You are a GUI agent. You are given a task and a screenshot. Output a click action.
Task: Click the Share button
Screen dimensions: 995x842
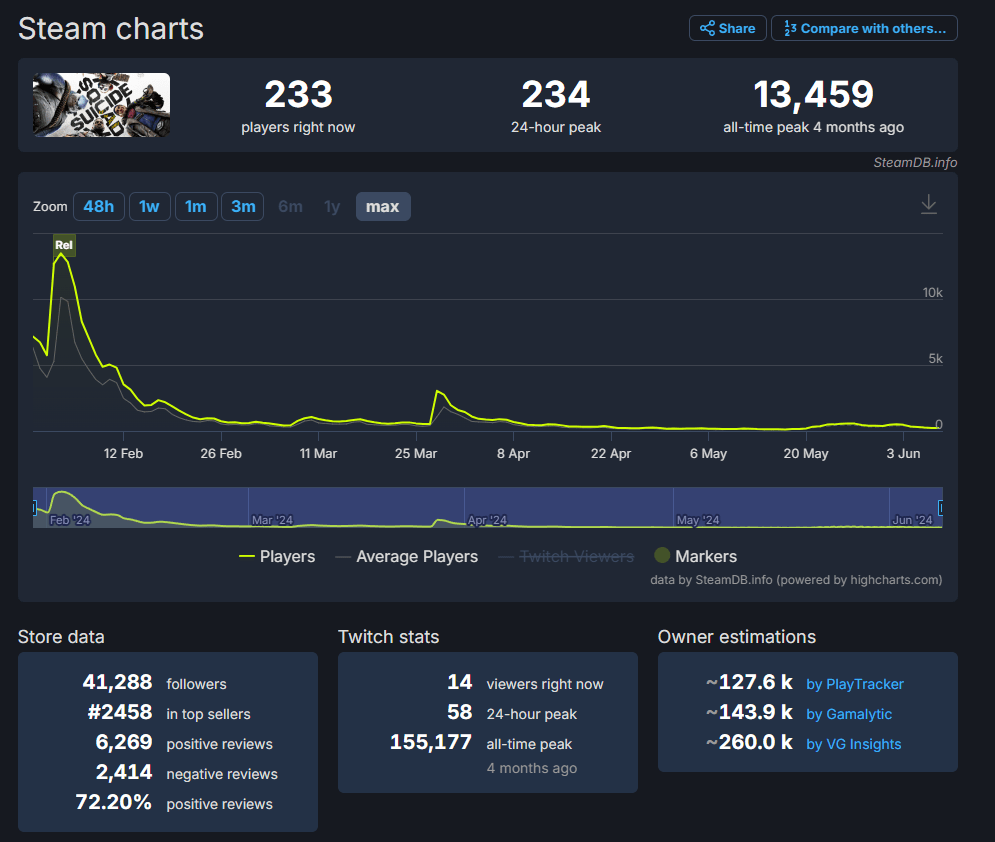727,29
